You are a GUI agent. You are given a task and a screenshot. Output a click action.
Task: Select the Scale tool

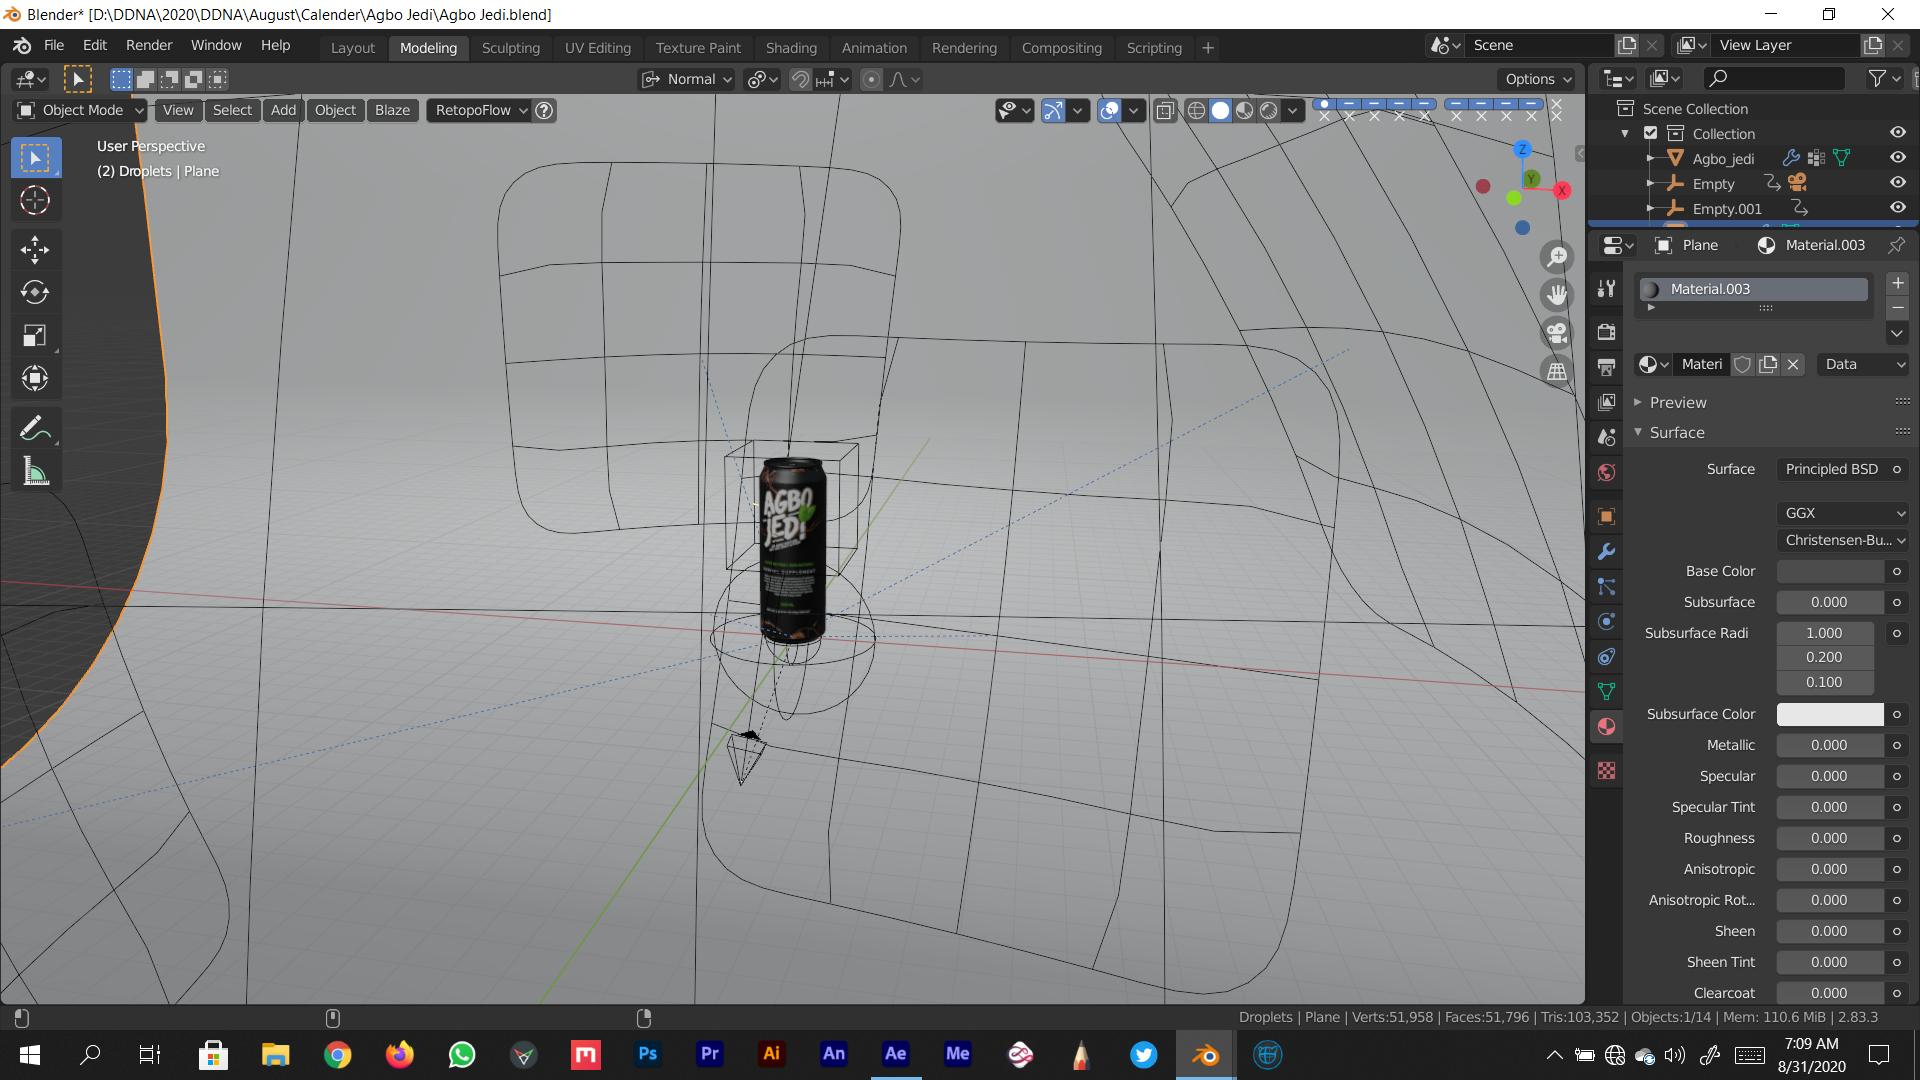[x=35, y=335]
